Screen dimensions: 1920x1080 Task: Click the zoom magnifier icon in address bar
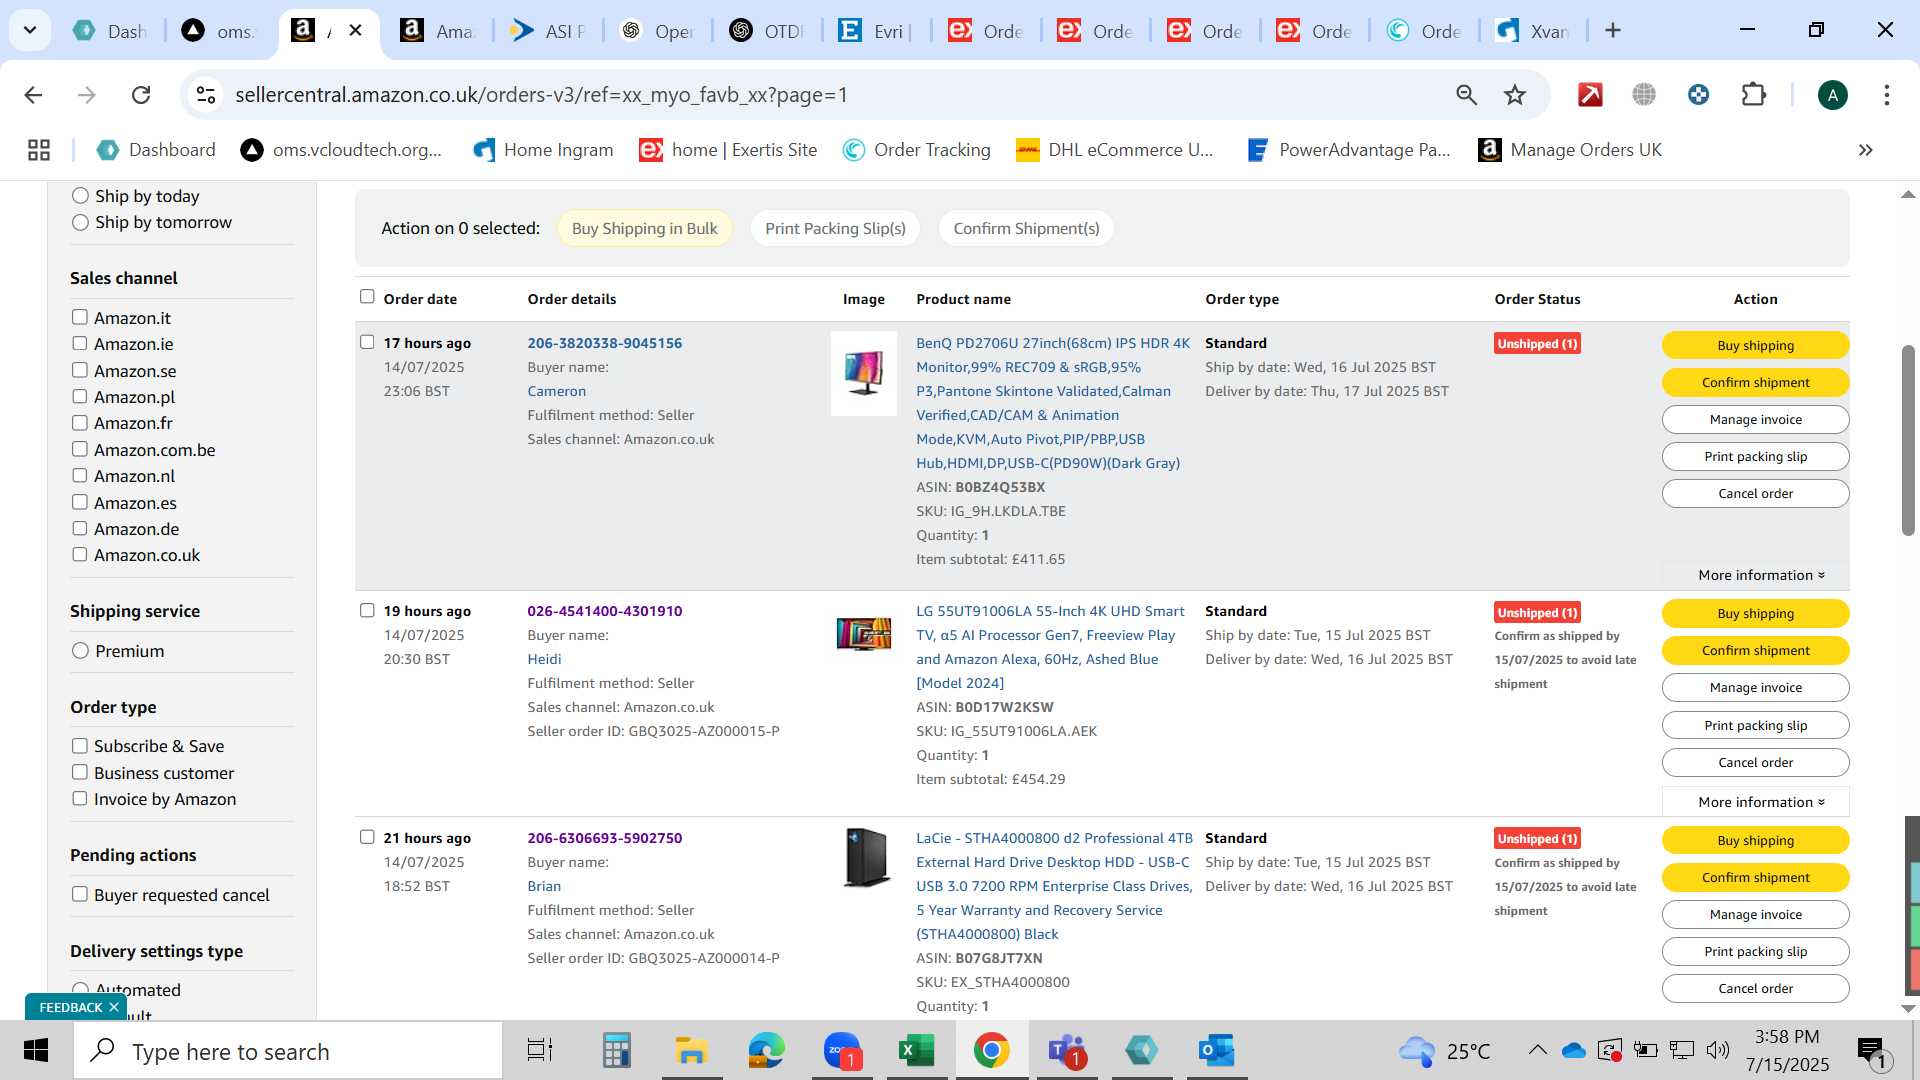coord(1466,95)
